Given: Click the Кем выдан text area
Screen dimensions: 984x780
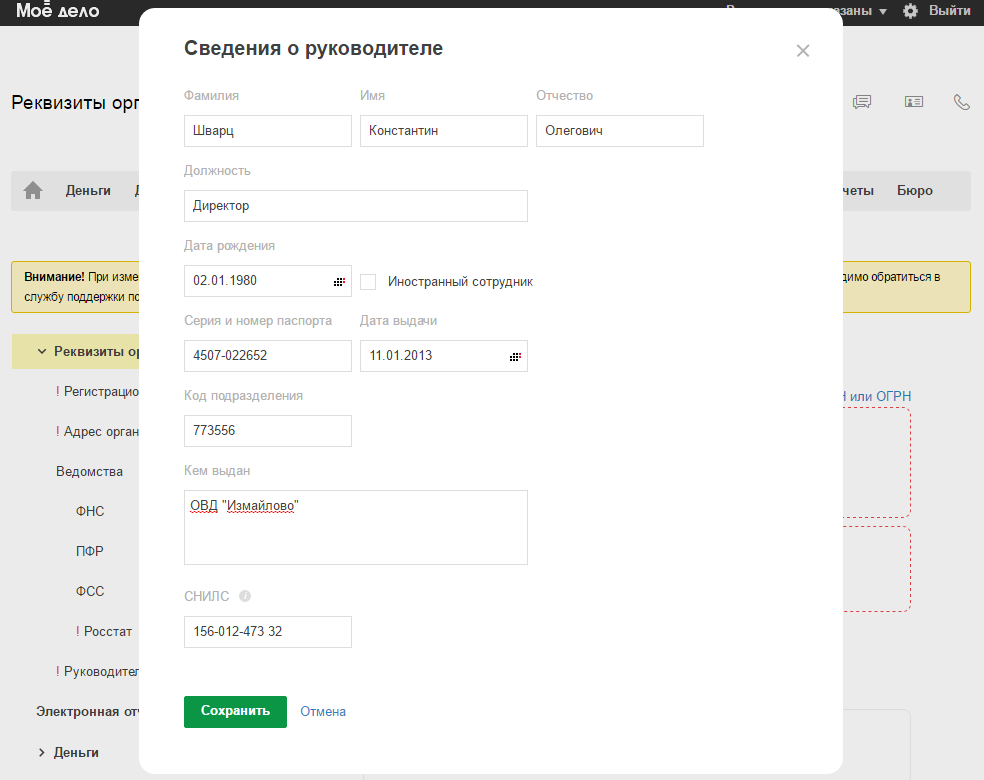Looking at the screenshot, I should click(x=355, y=527).
